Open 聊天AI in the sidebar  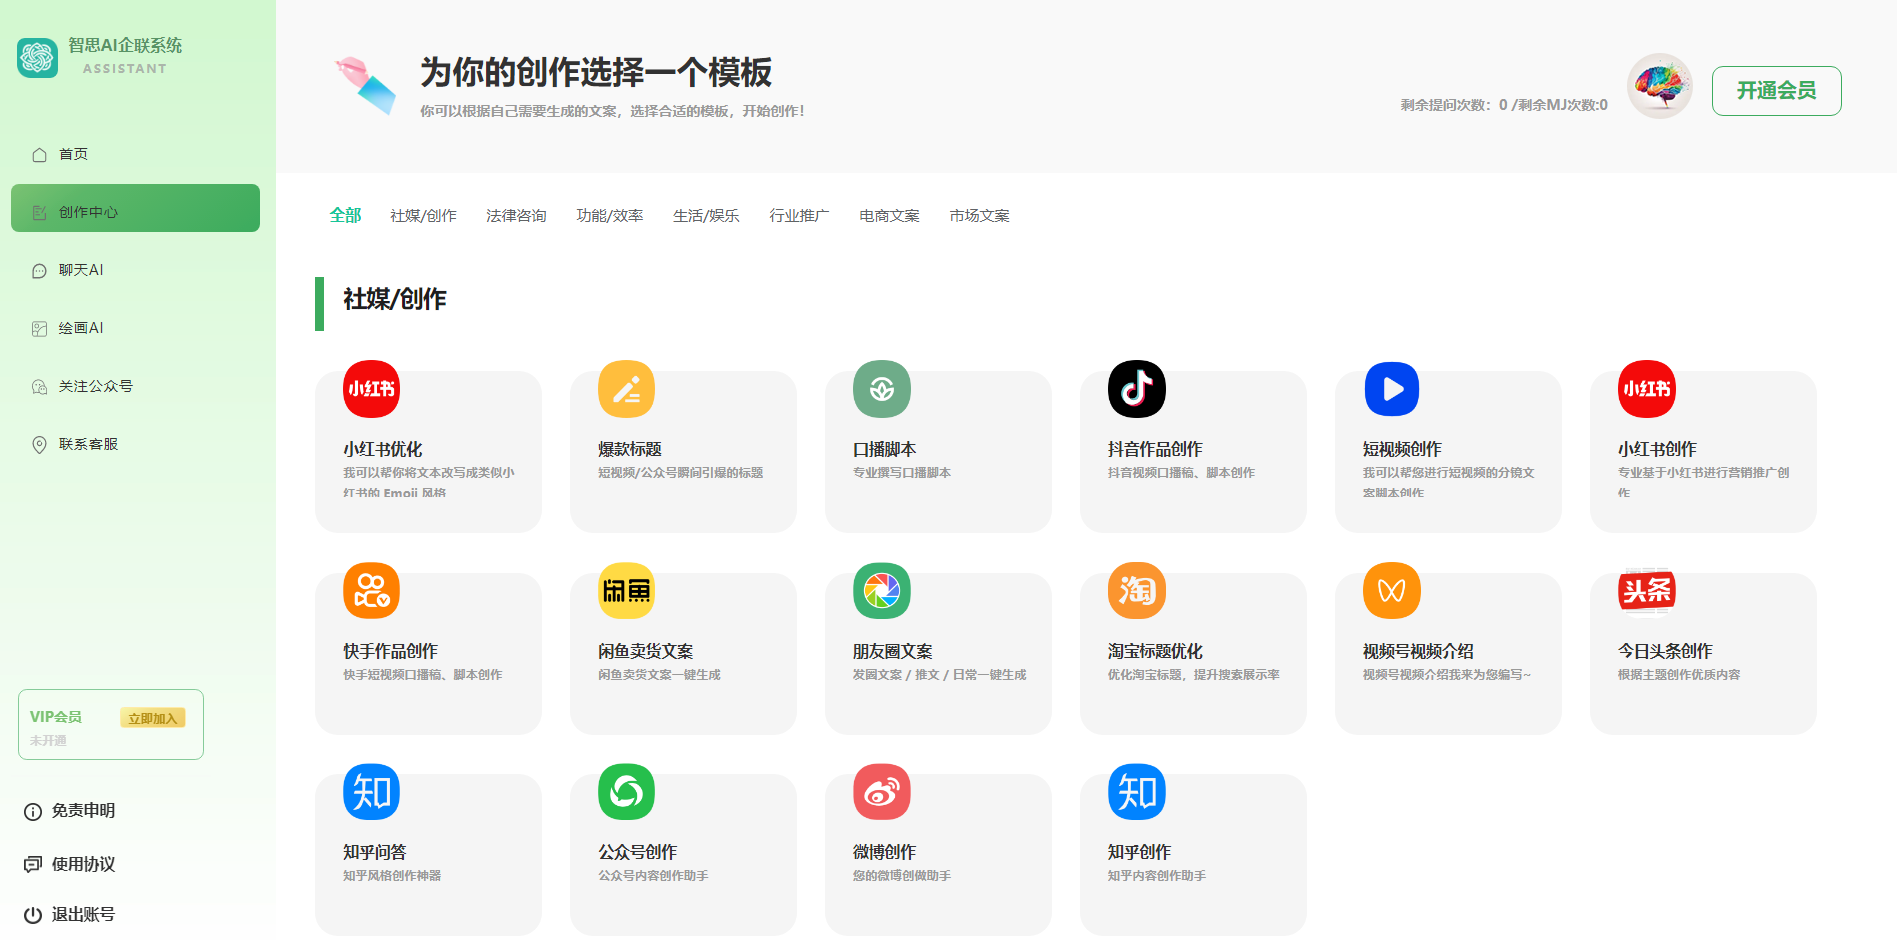pyautogui.click(x=81, y=270)
